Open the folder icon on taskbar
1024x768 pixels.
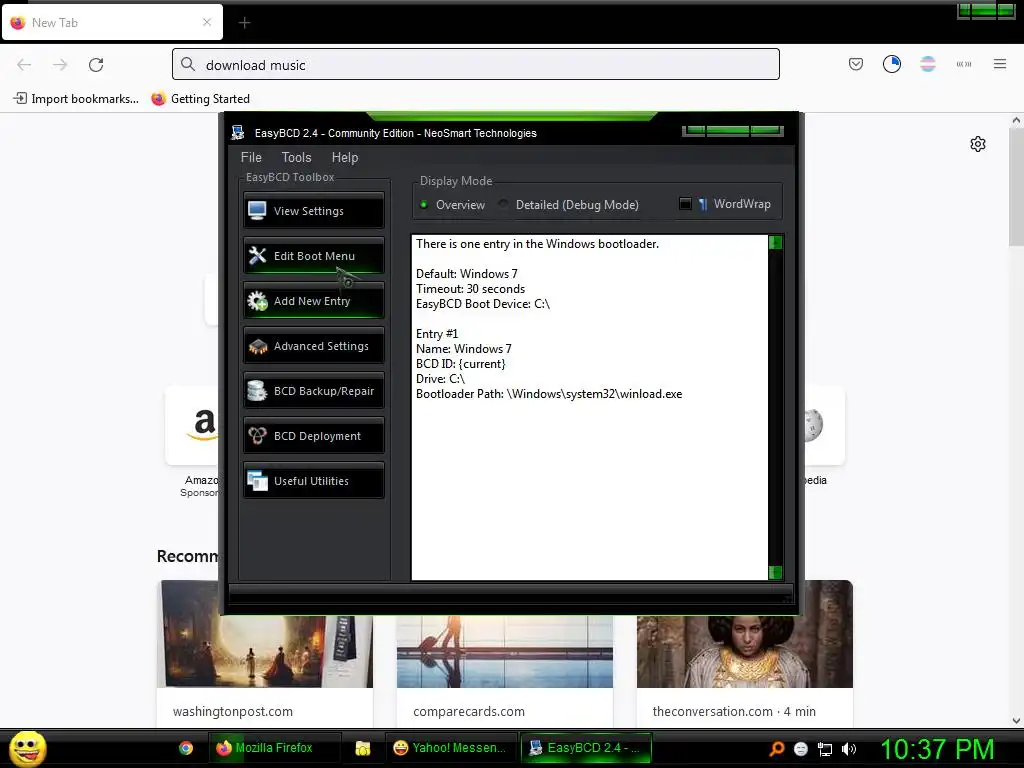362,748
